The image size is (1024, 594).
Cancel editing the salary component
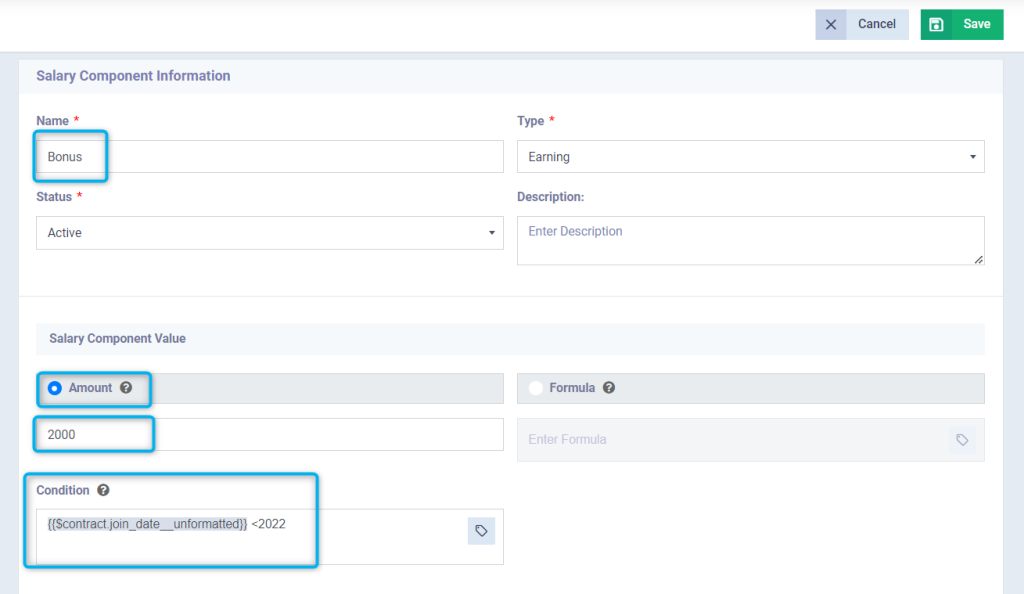(x=876, y=24)
